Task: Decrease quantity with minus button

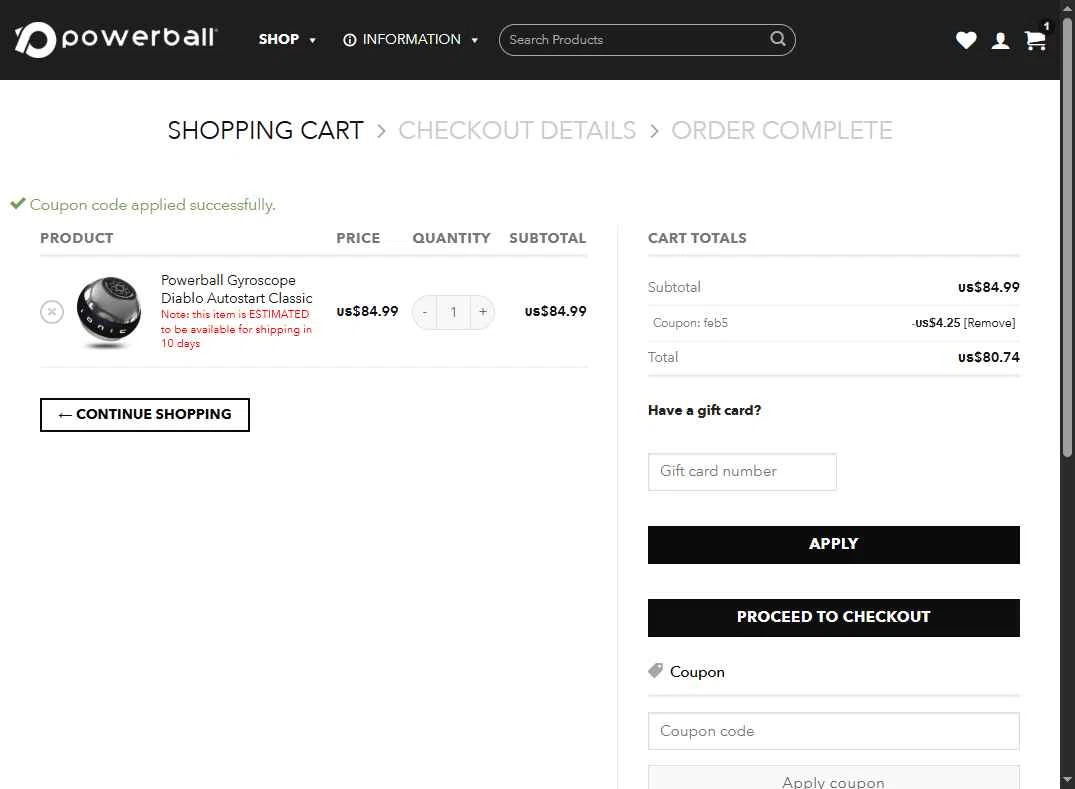Action: (x=424, y=312)
